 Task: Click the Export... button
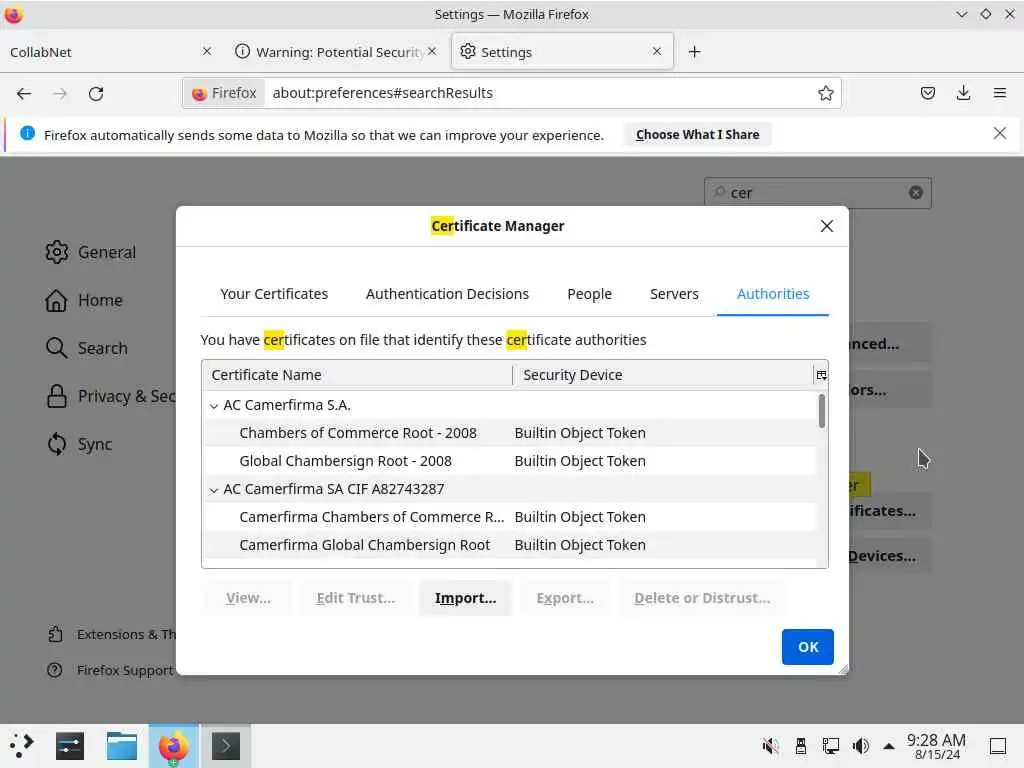coord(566,598)
